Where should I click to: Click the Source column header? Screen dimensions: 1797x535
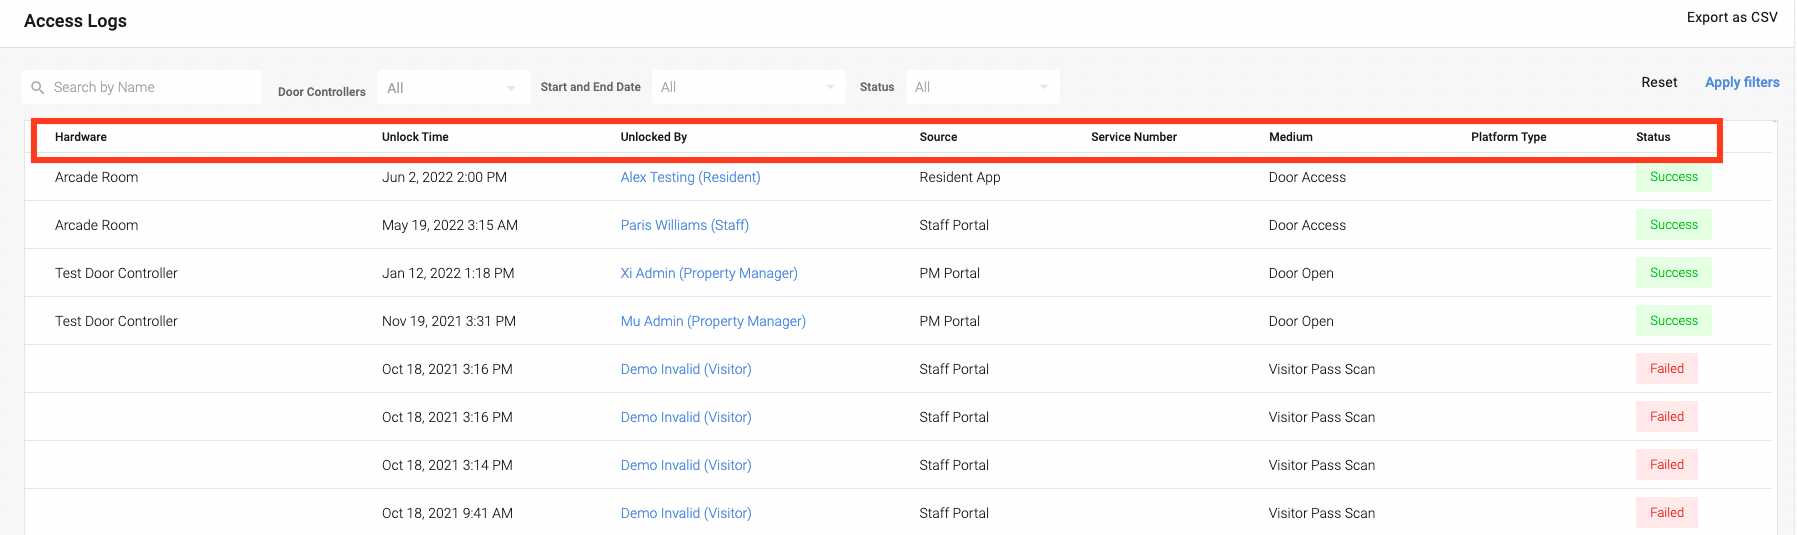pyautogui.click(x=938, y=138)
